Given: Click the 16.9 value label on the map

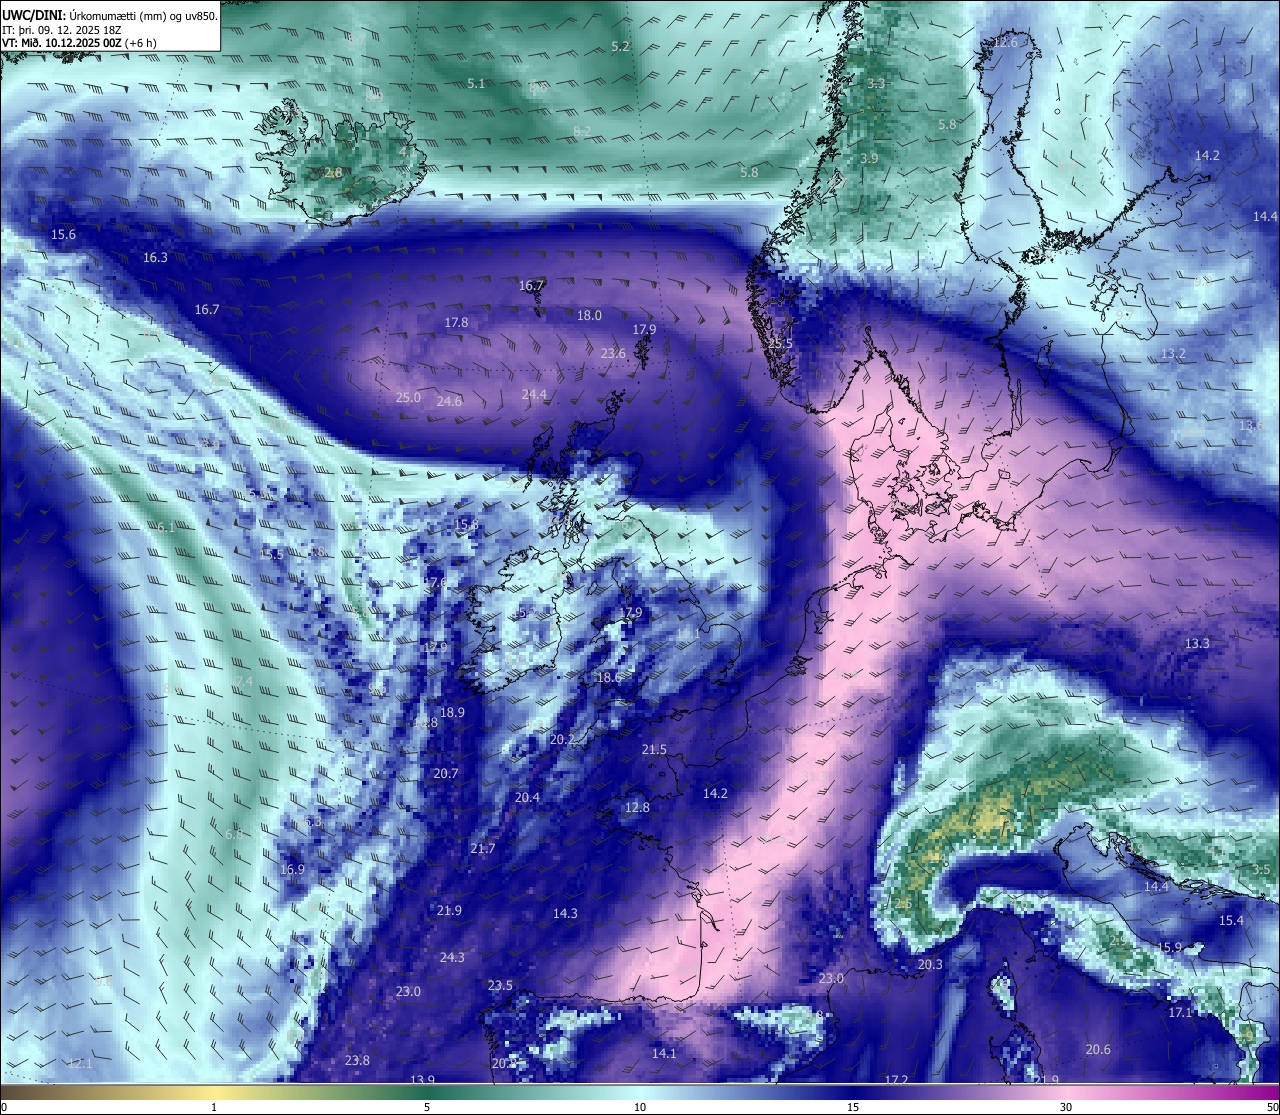Looking at the screenshot, I should point(292,870).
